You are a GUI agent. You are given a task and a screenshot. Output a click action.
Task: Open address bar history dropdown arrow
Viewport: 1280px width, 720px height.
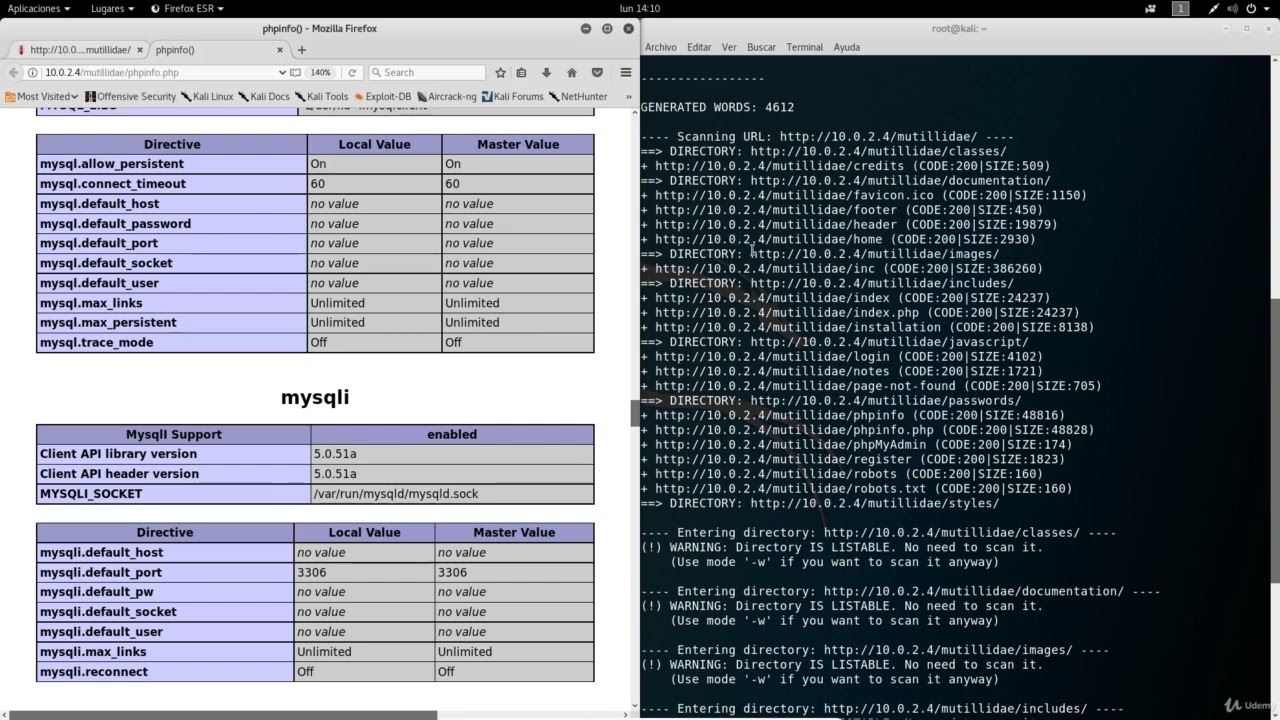click(x=282, y=73)
